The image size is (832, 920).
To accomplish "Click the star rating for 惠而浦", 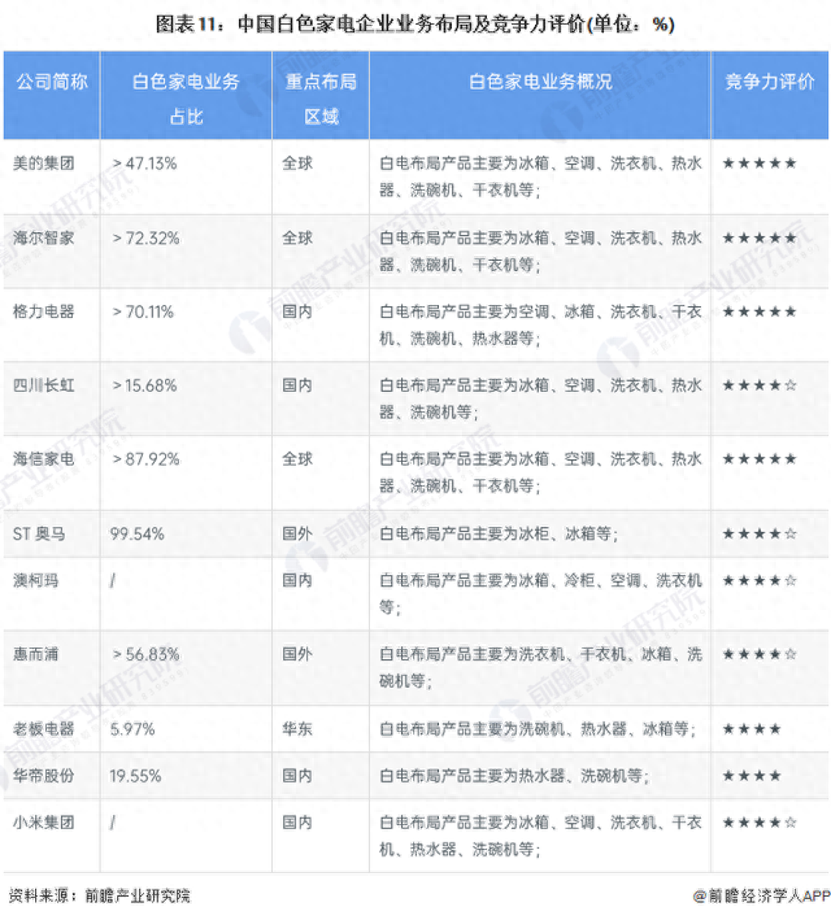I will [759, 654].
